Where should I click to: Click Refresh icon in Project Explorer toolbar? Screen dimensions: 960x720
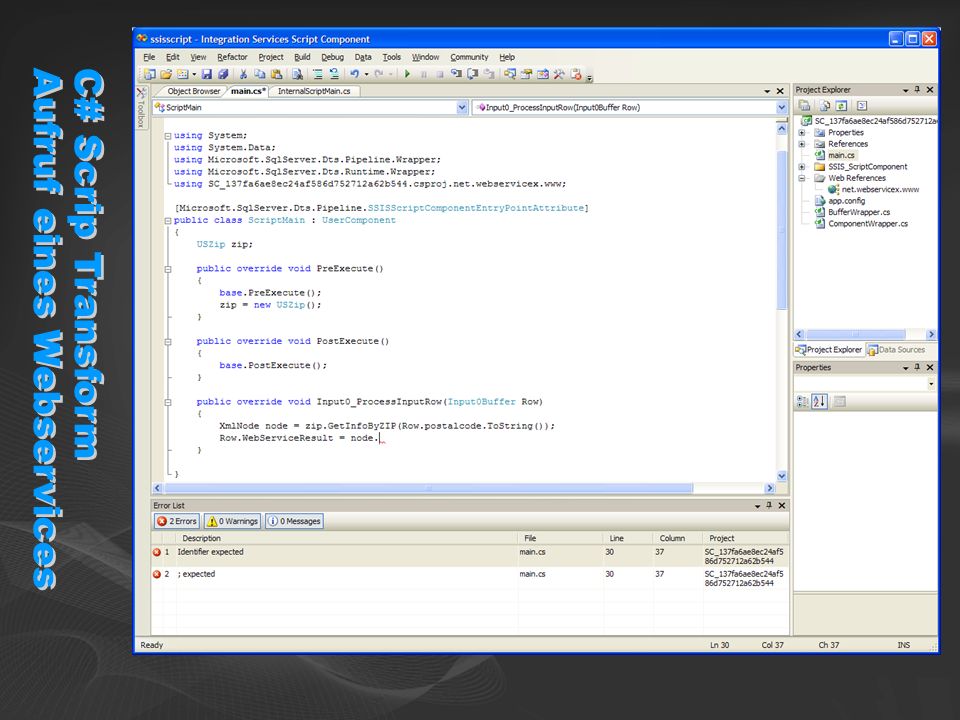click(x=842, y=105)
